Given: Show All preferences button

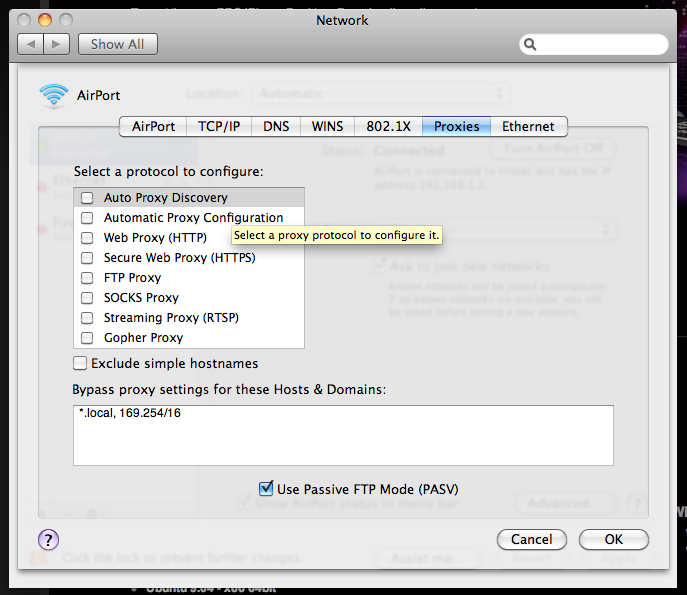Looking at the screenshot, I should pos(117,44).
